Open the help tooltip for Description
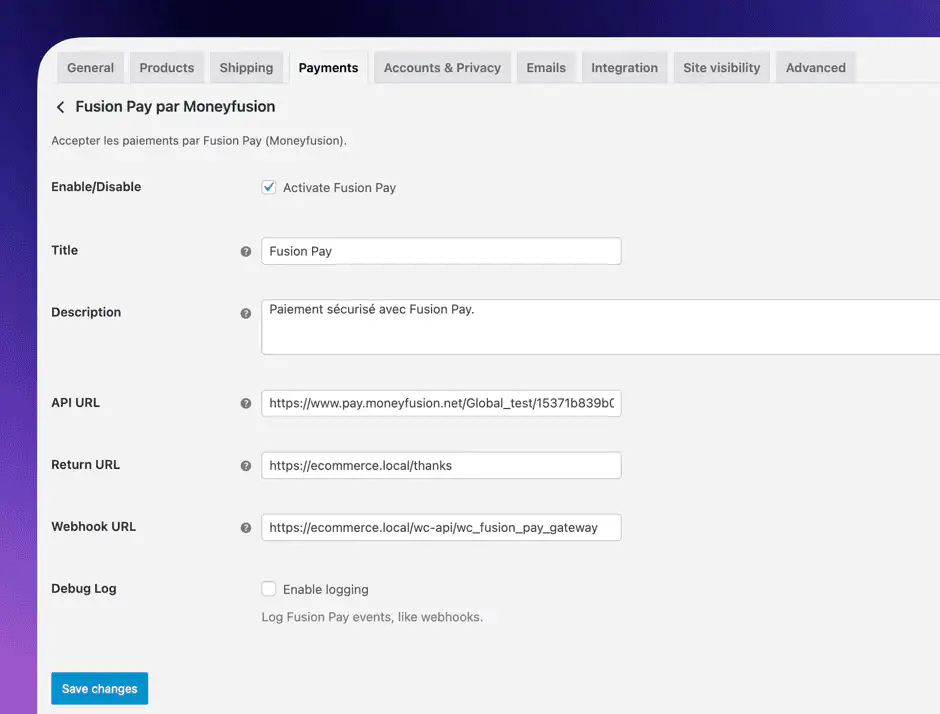Screen dimensions: 940x714 point(245,313)
